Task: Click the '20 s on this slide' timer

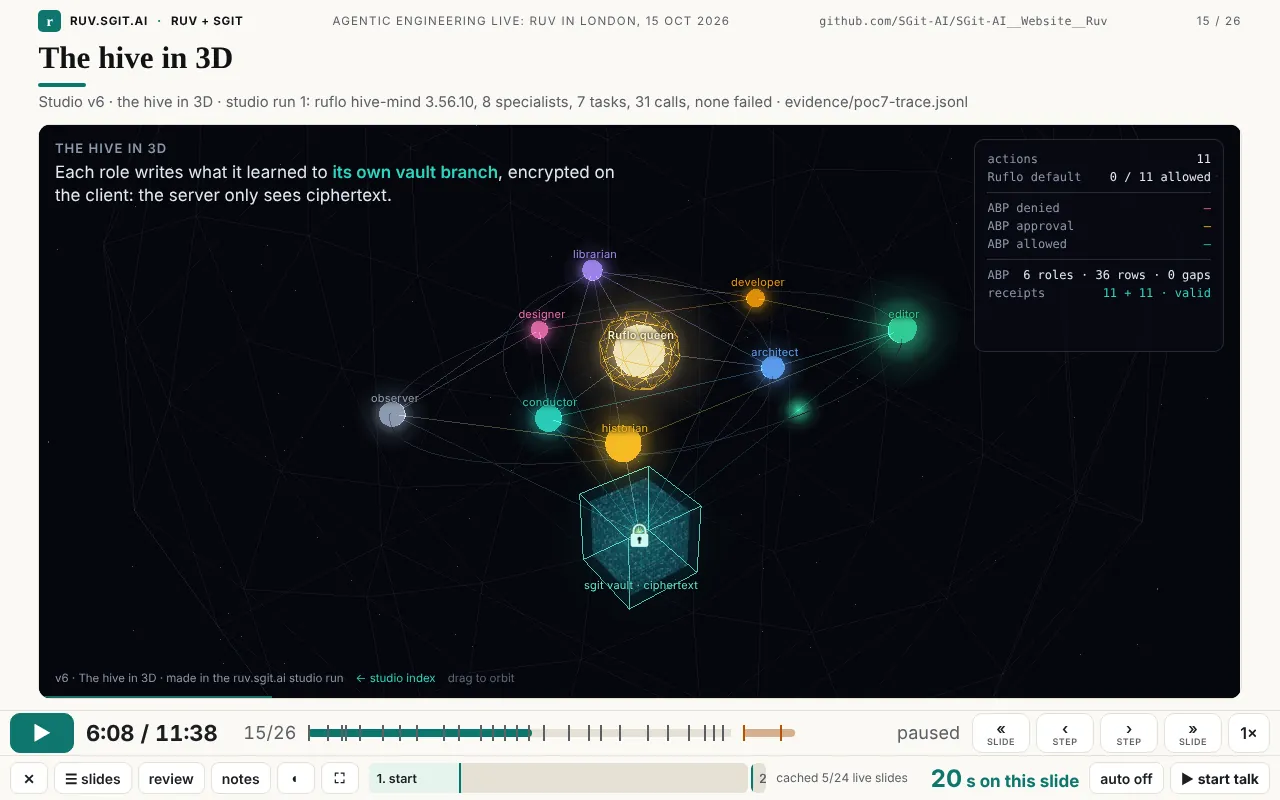Action: point(1005,779)
